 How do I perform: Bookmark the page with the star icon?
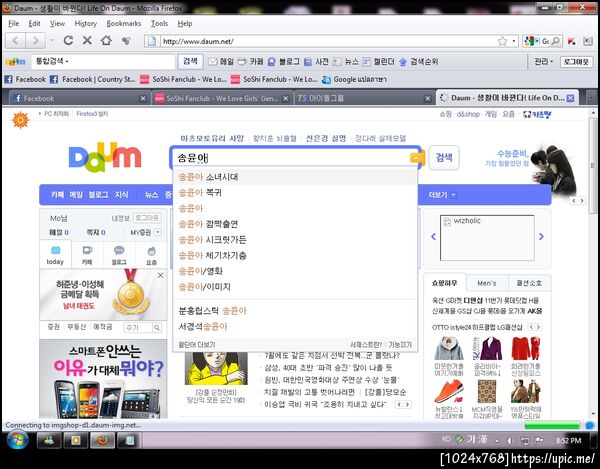click(502, 41)
